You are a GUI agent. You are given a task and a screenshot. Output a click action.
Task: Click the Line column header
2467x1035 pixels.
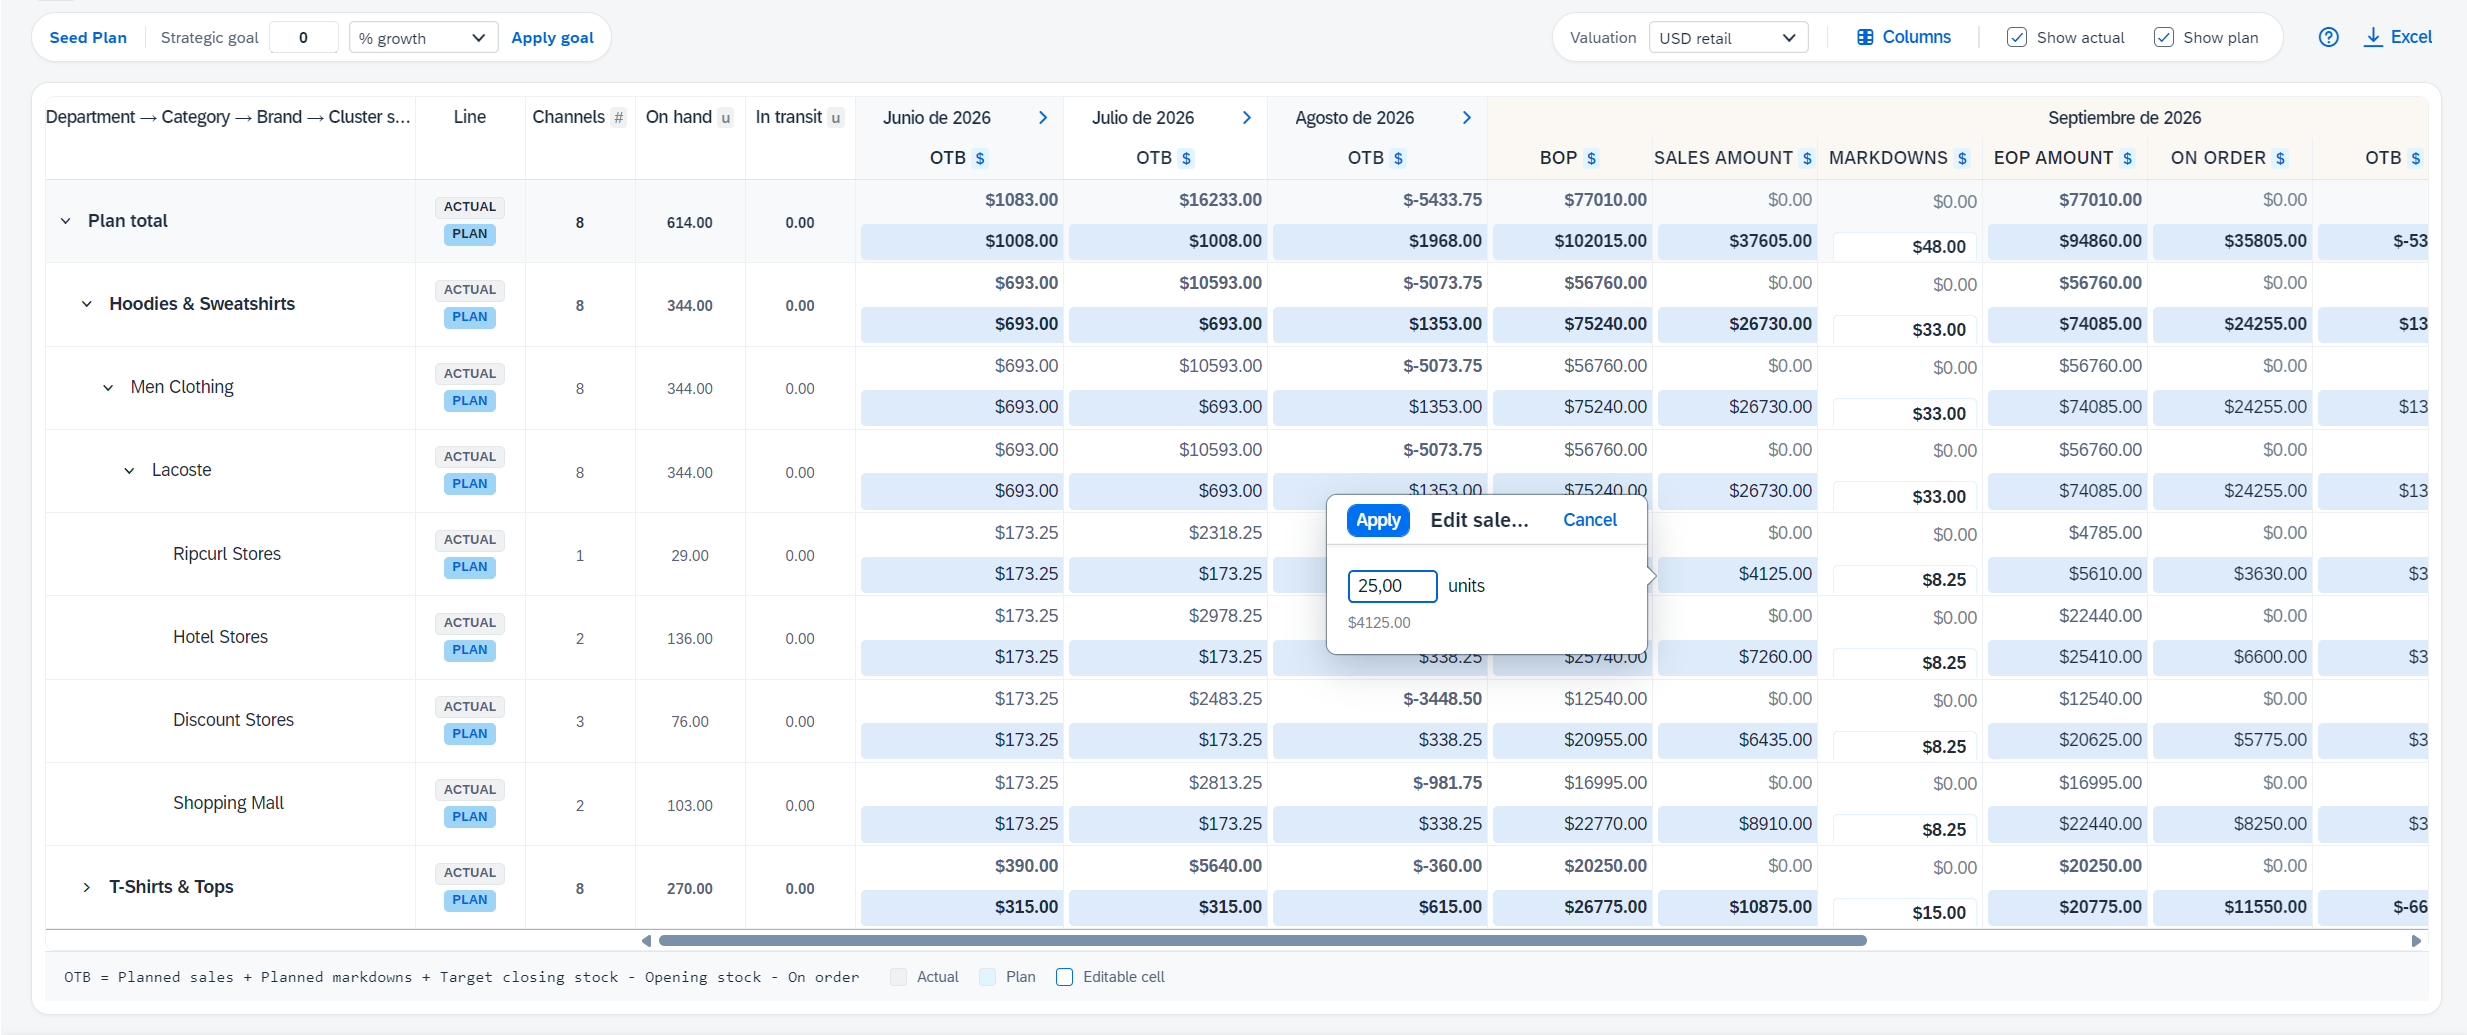point(470,117)
